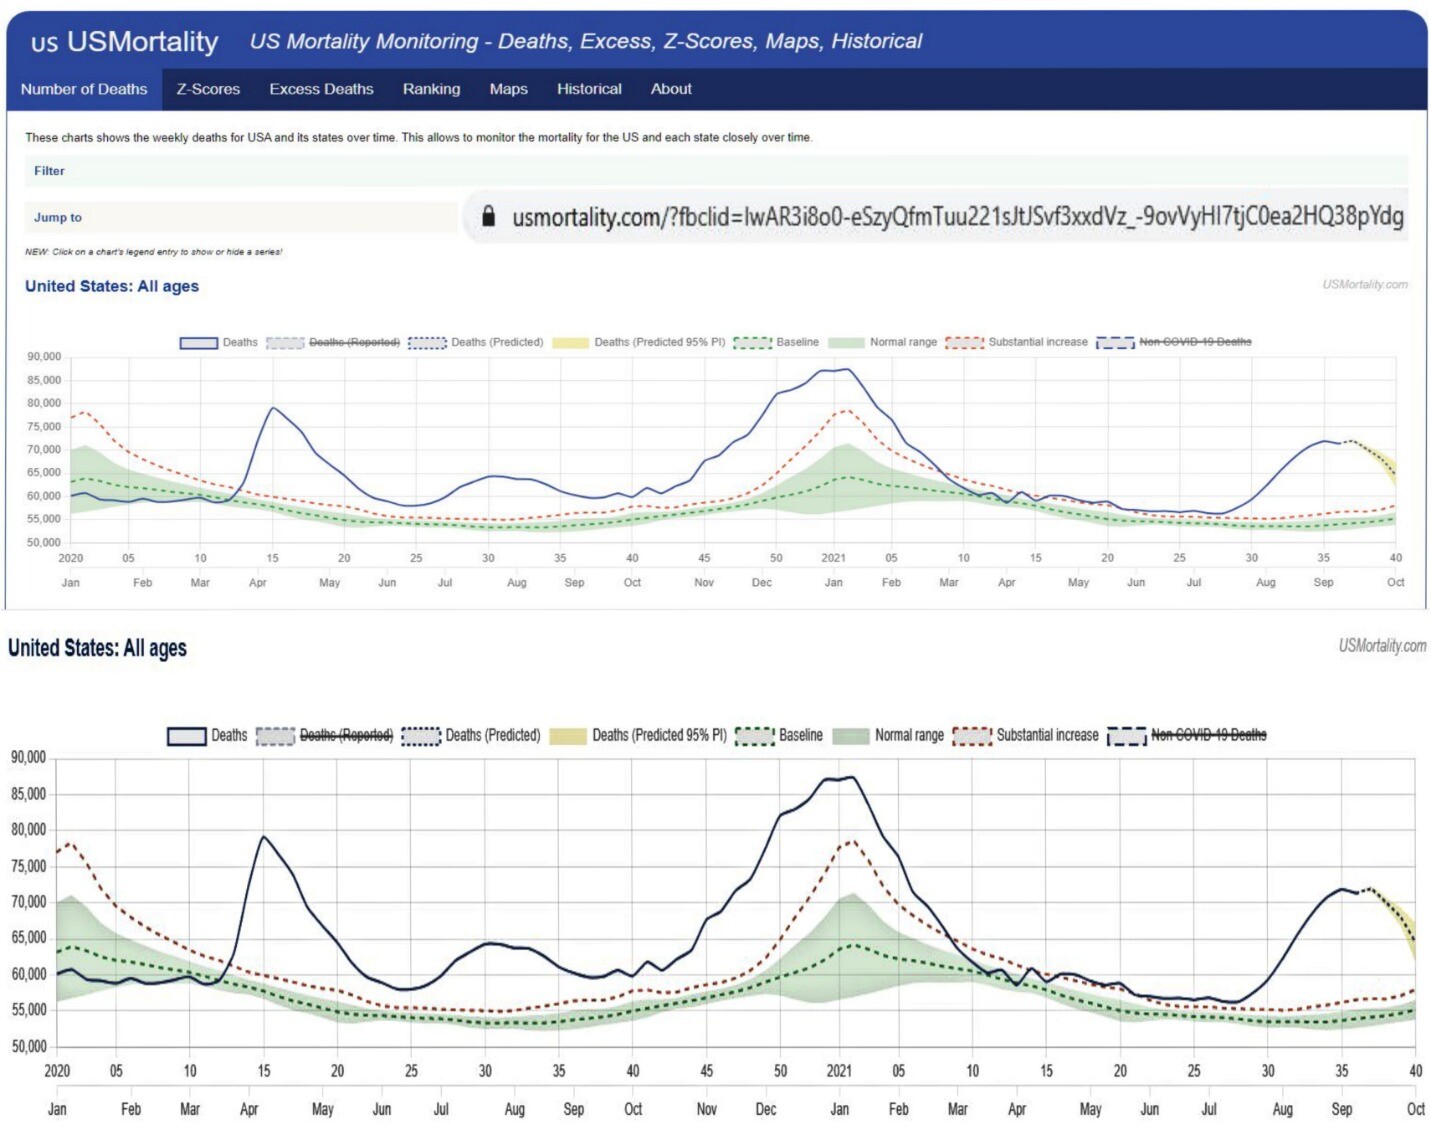The height and width of the screenshot is (1145, 1431).
Task: Open the Ranking page
Action: click(431, 89)
